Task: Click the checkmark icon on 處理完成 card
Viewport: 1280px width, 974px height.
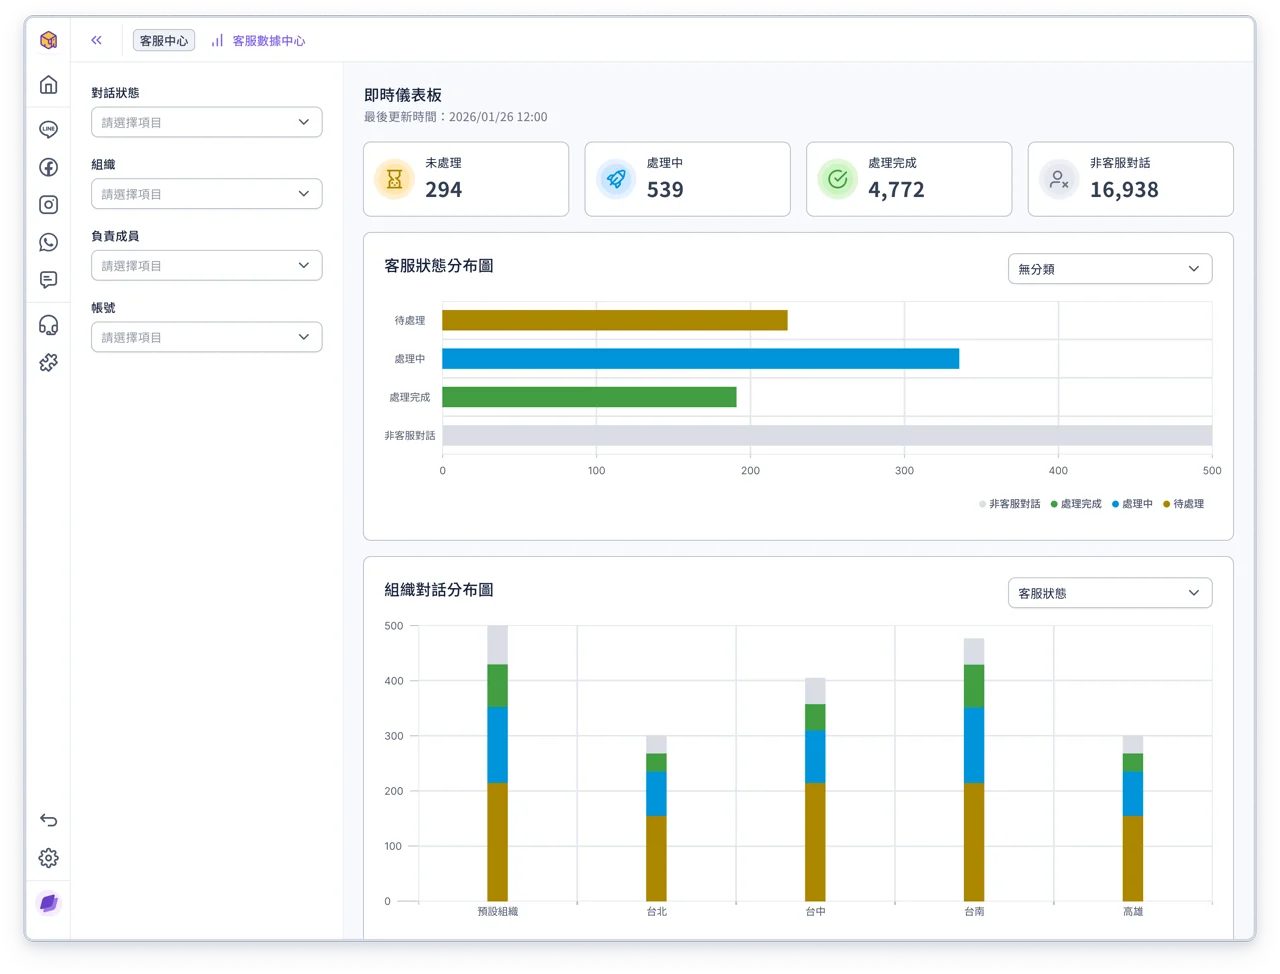Action: tap(838, 179)
